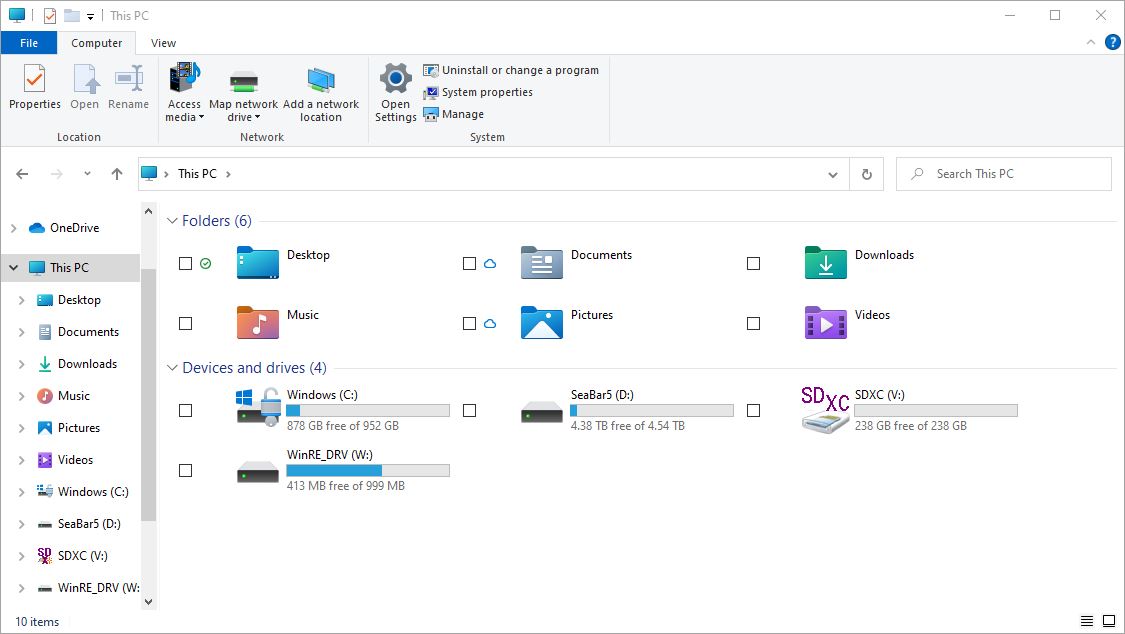This screenshot has width=1125, height=634.
Task: Tick the checkbox beside Windows (C:)
Action: [x=185, y=410]
